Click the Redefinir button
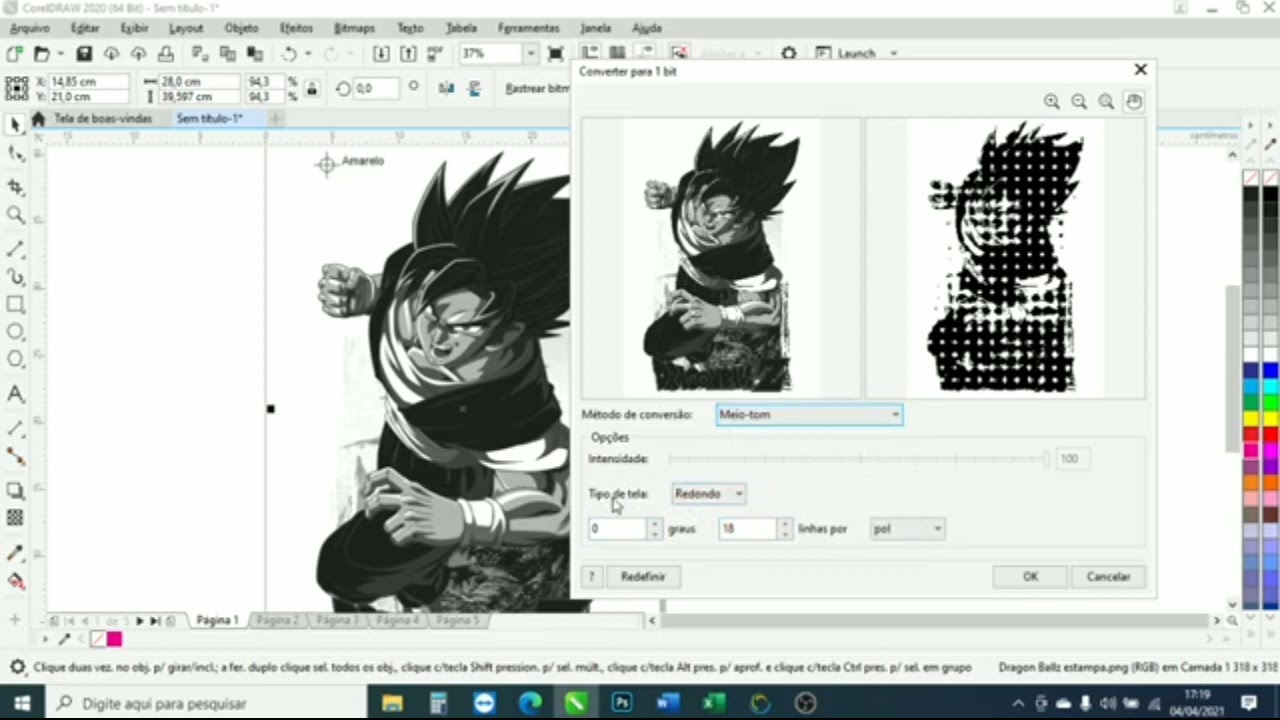The width and height of the screenshot is (1280, 720). pyautogui.click(x=642, y=576)
